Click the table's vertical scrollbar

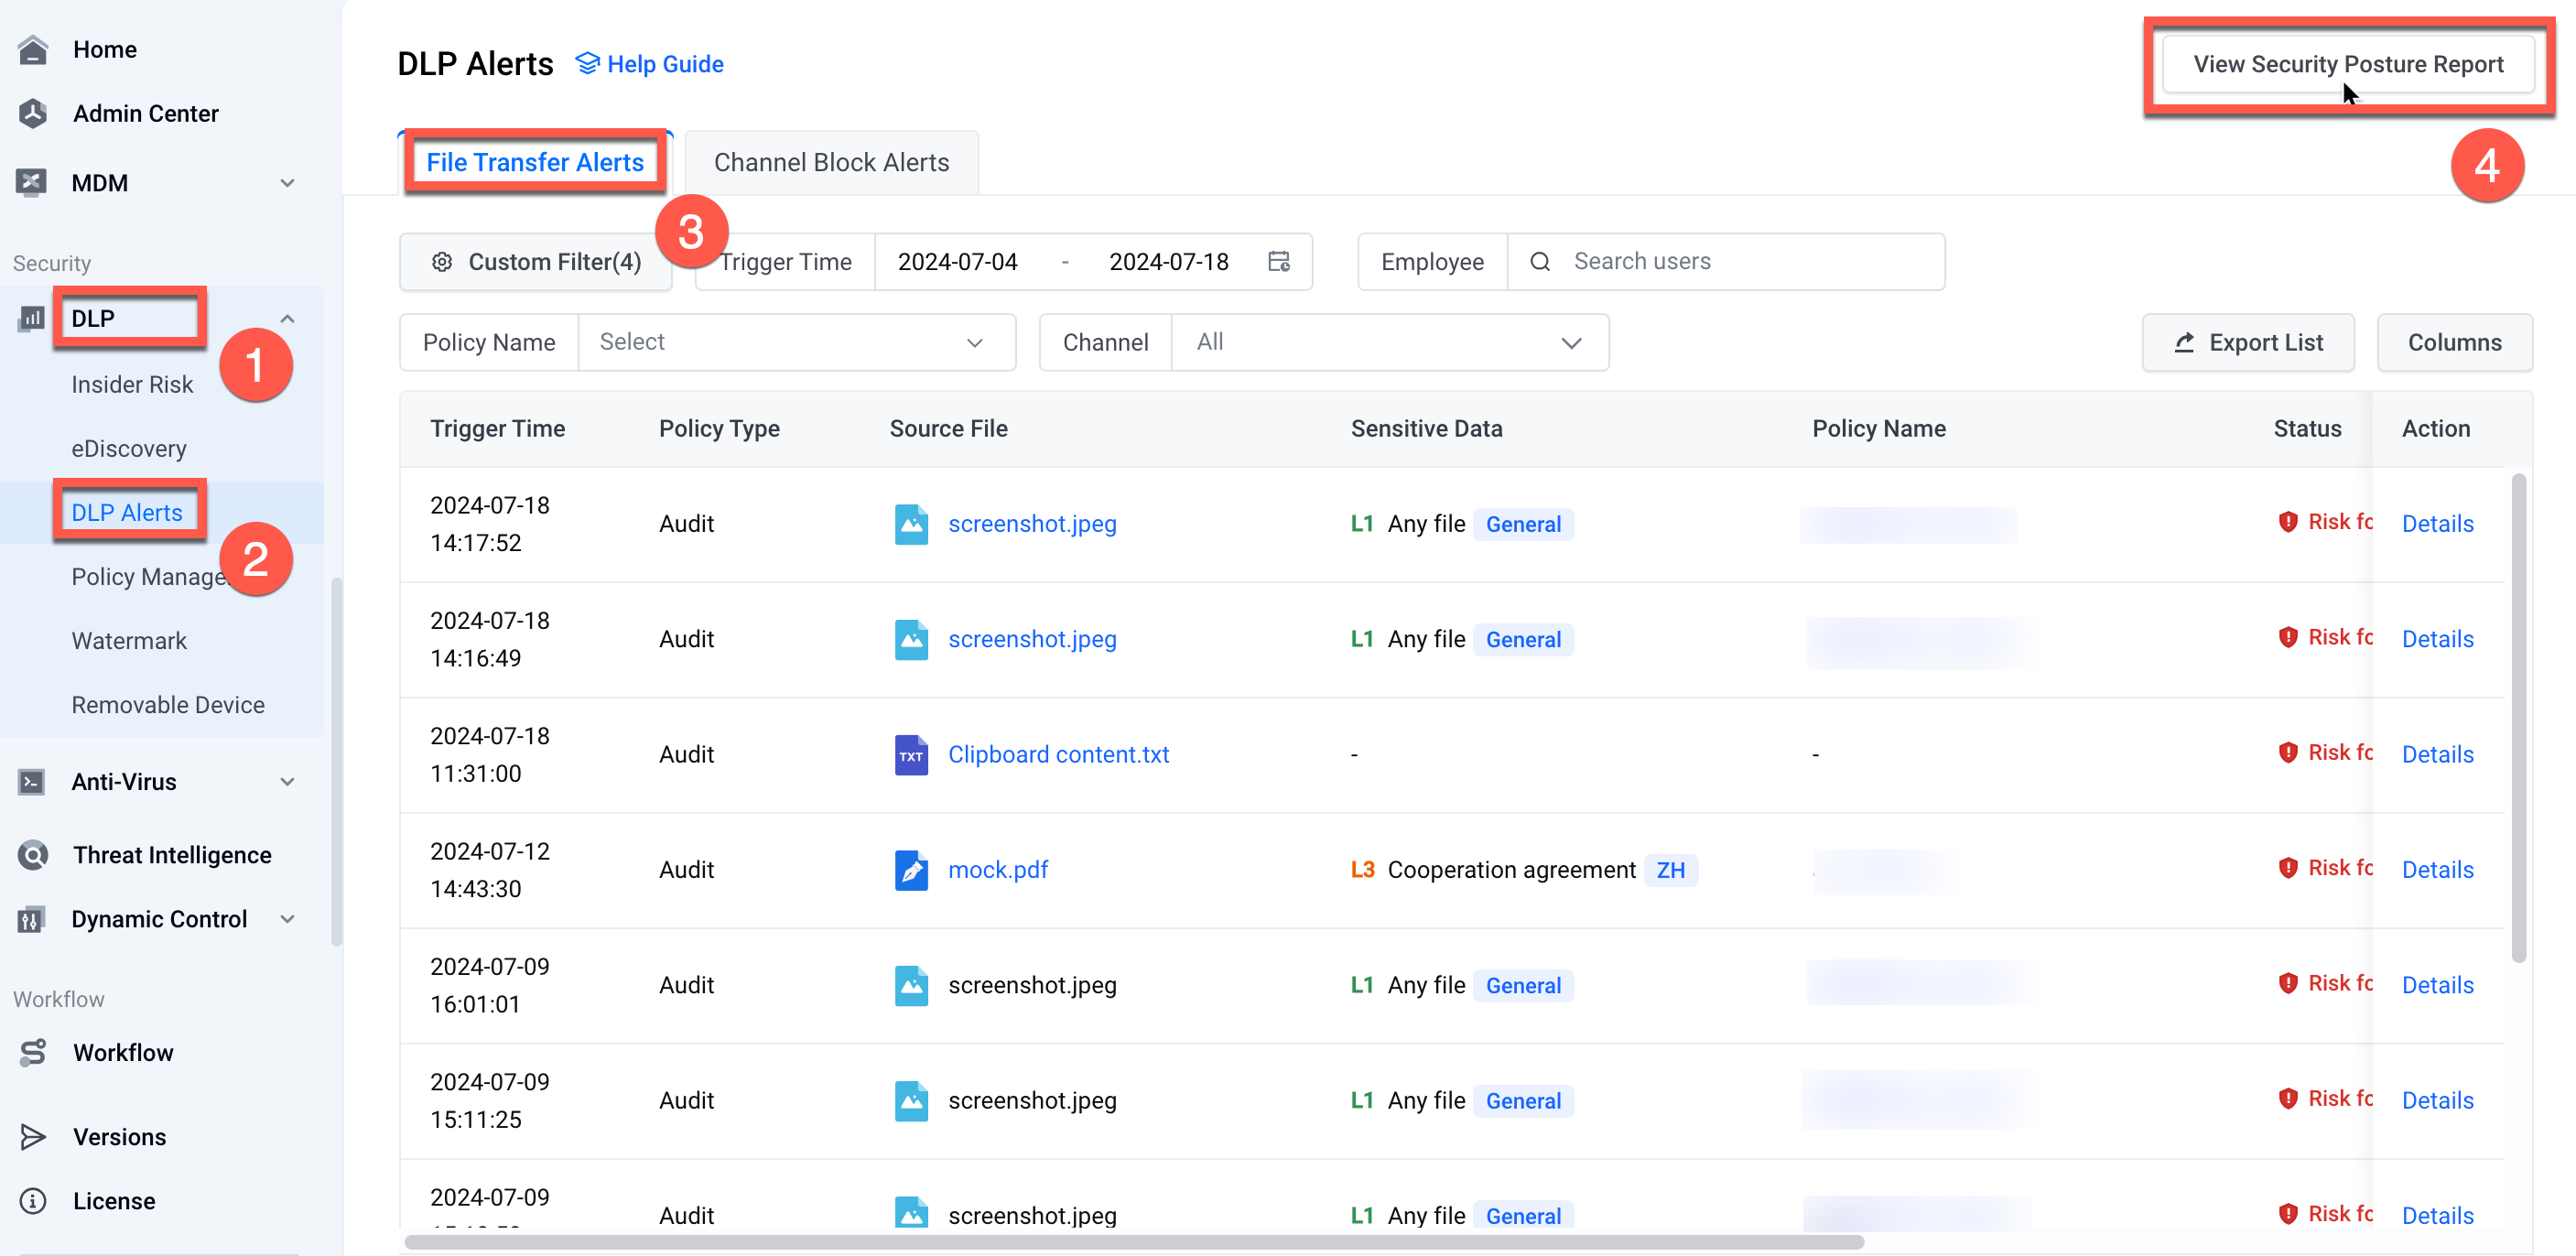(x=2518, y=717)
